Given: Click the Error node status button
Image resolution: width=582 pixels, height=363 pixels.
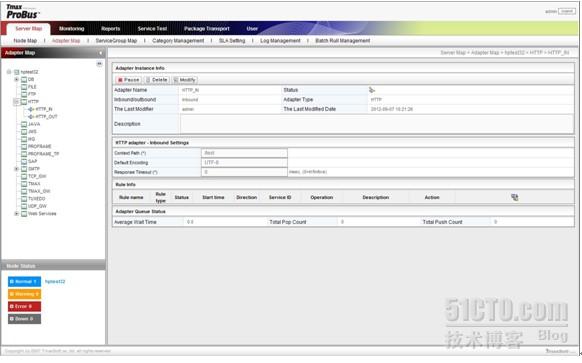Looking at the screenshot, I should pyautogui.click(x=24, y=307).
